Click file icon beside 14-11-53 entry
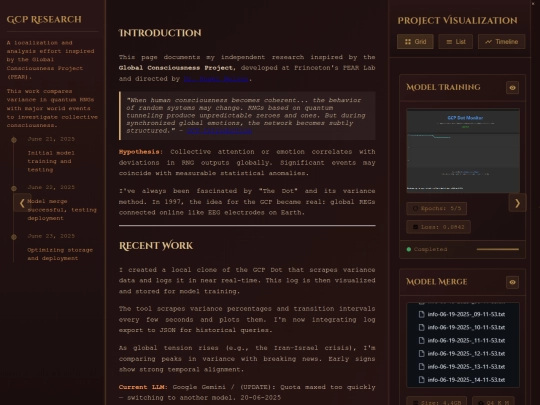Screen dimensions: 540x405 422,380
